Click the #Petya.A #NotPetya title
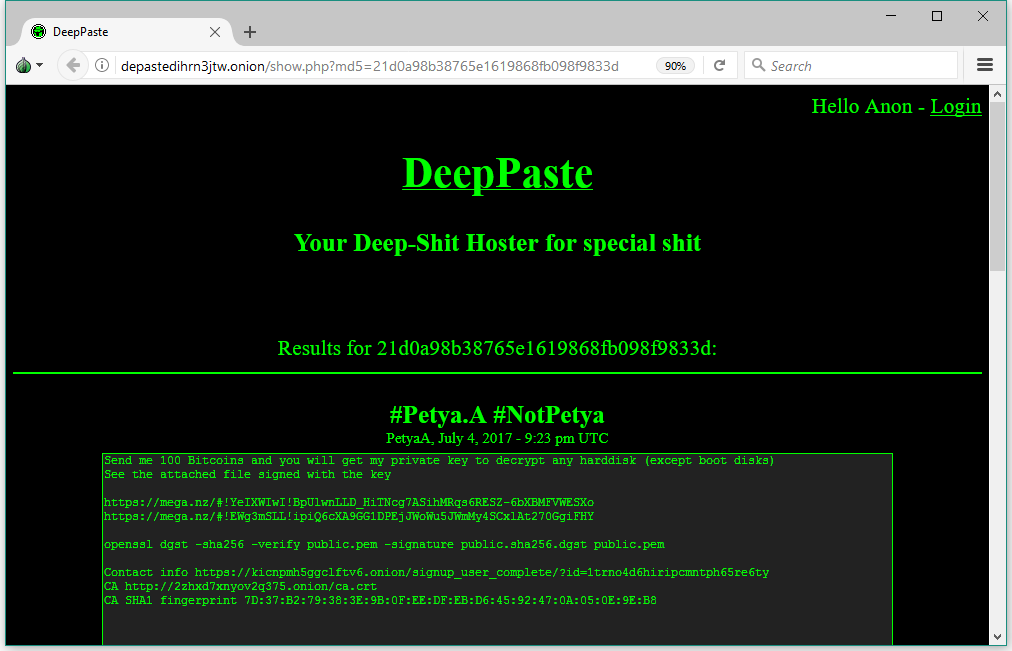1012x651 pixels. (497, 415)
